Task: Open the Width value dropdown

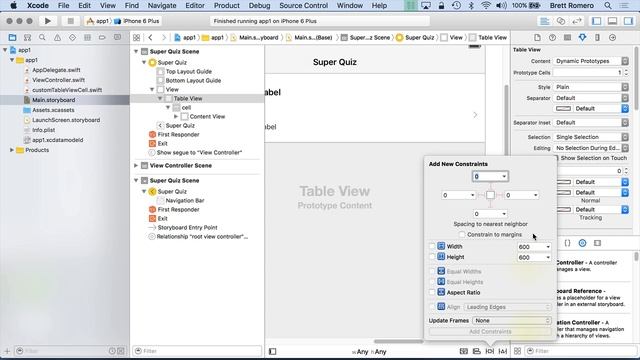Action: click(x=548, y=247)
